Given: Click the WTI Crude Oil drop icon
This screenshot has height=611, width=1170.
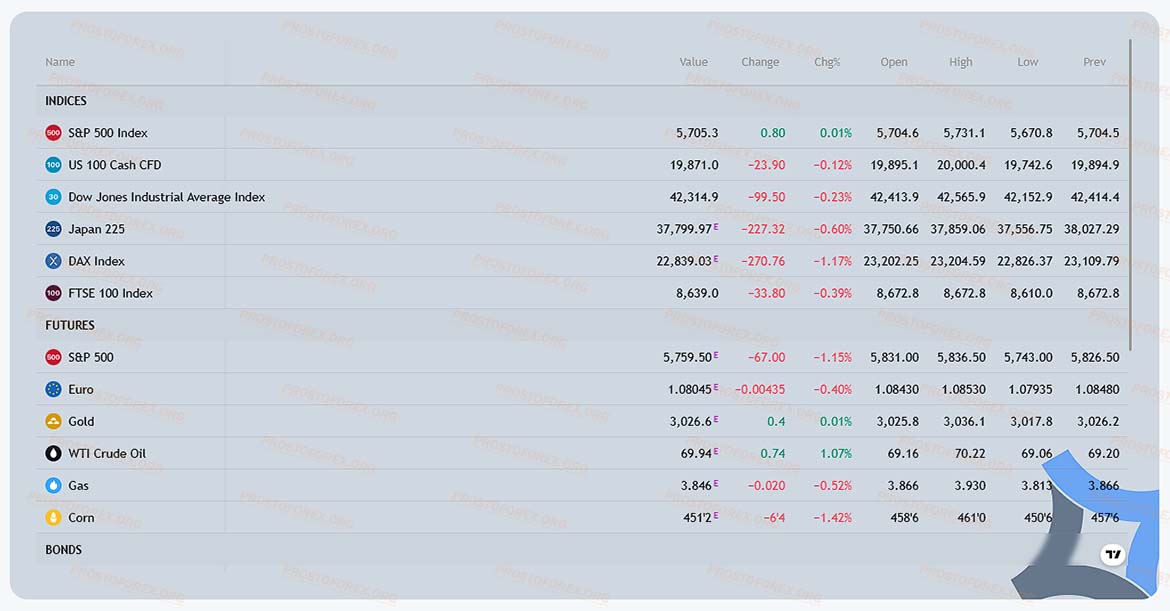Looking at the screenshot, I should pyautogui.click(x=53, y=454).
